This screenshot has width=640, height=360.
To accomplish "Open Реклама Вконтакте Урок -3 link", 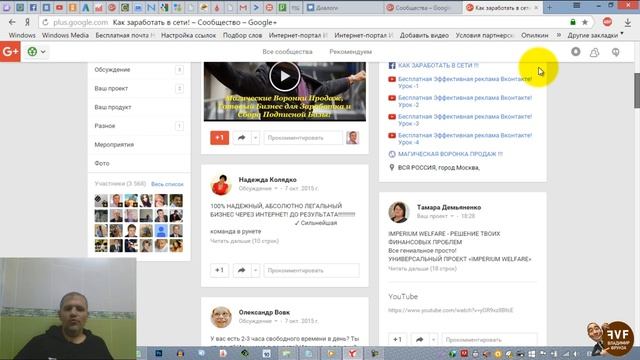I will 465,120.
